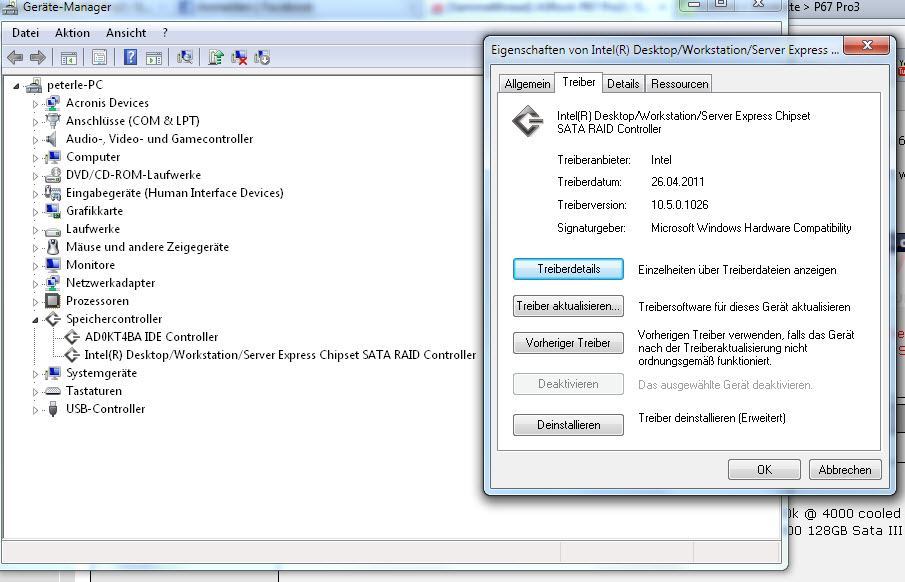Viewport: 905px width, 582px height.
Task: Expand the USB-Controller node
Action: (35, 410)
